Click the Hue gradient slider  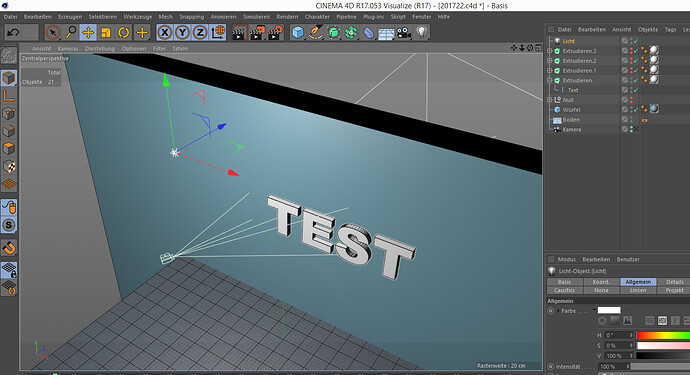tap(663, 335)
